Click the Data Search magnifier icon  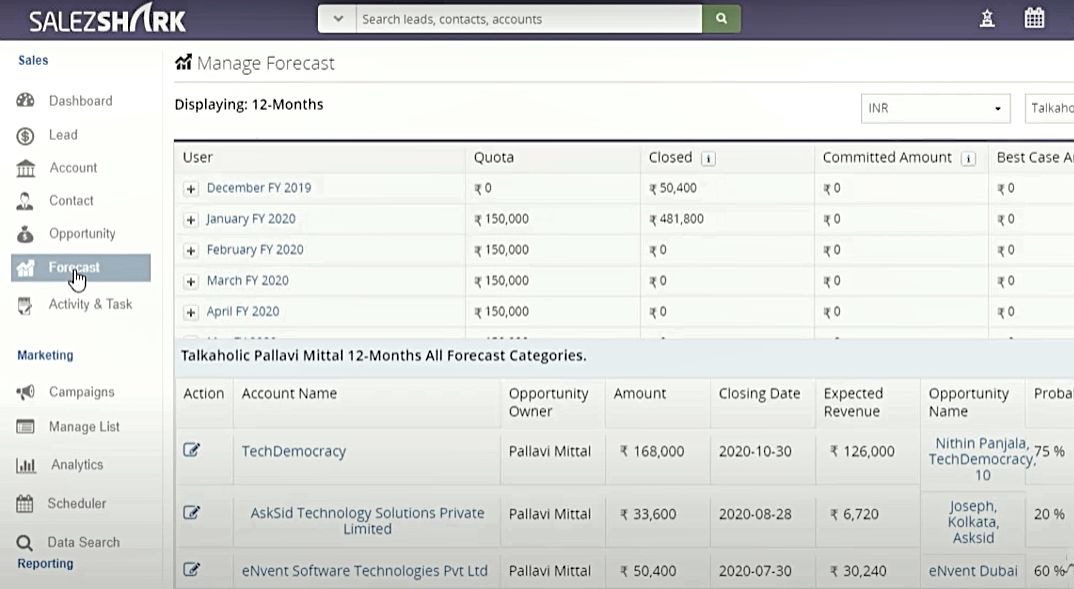click(x=25, y=543)
